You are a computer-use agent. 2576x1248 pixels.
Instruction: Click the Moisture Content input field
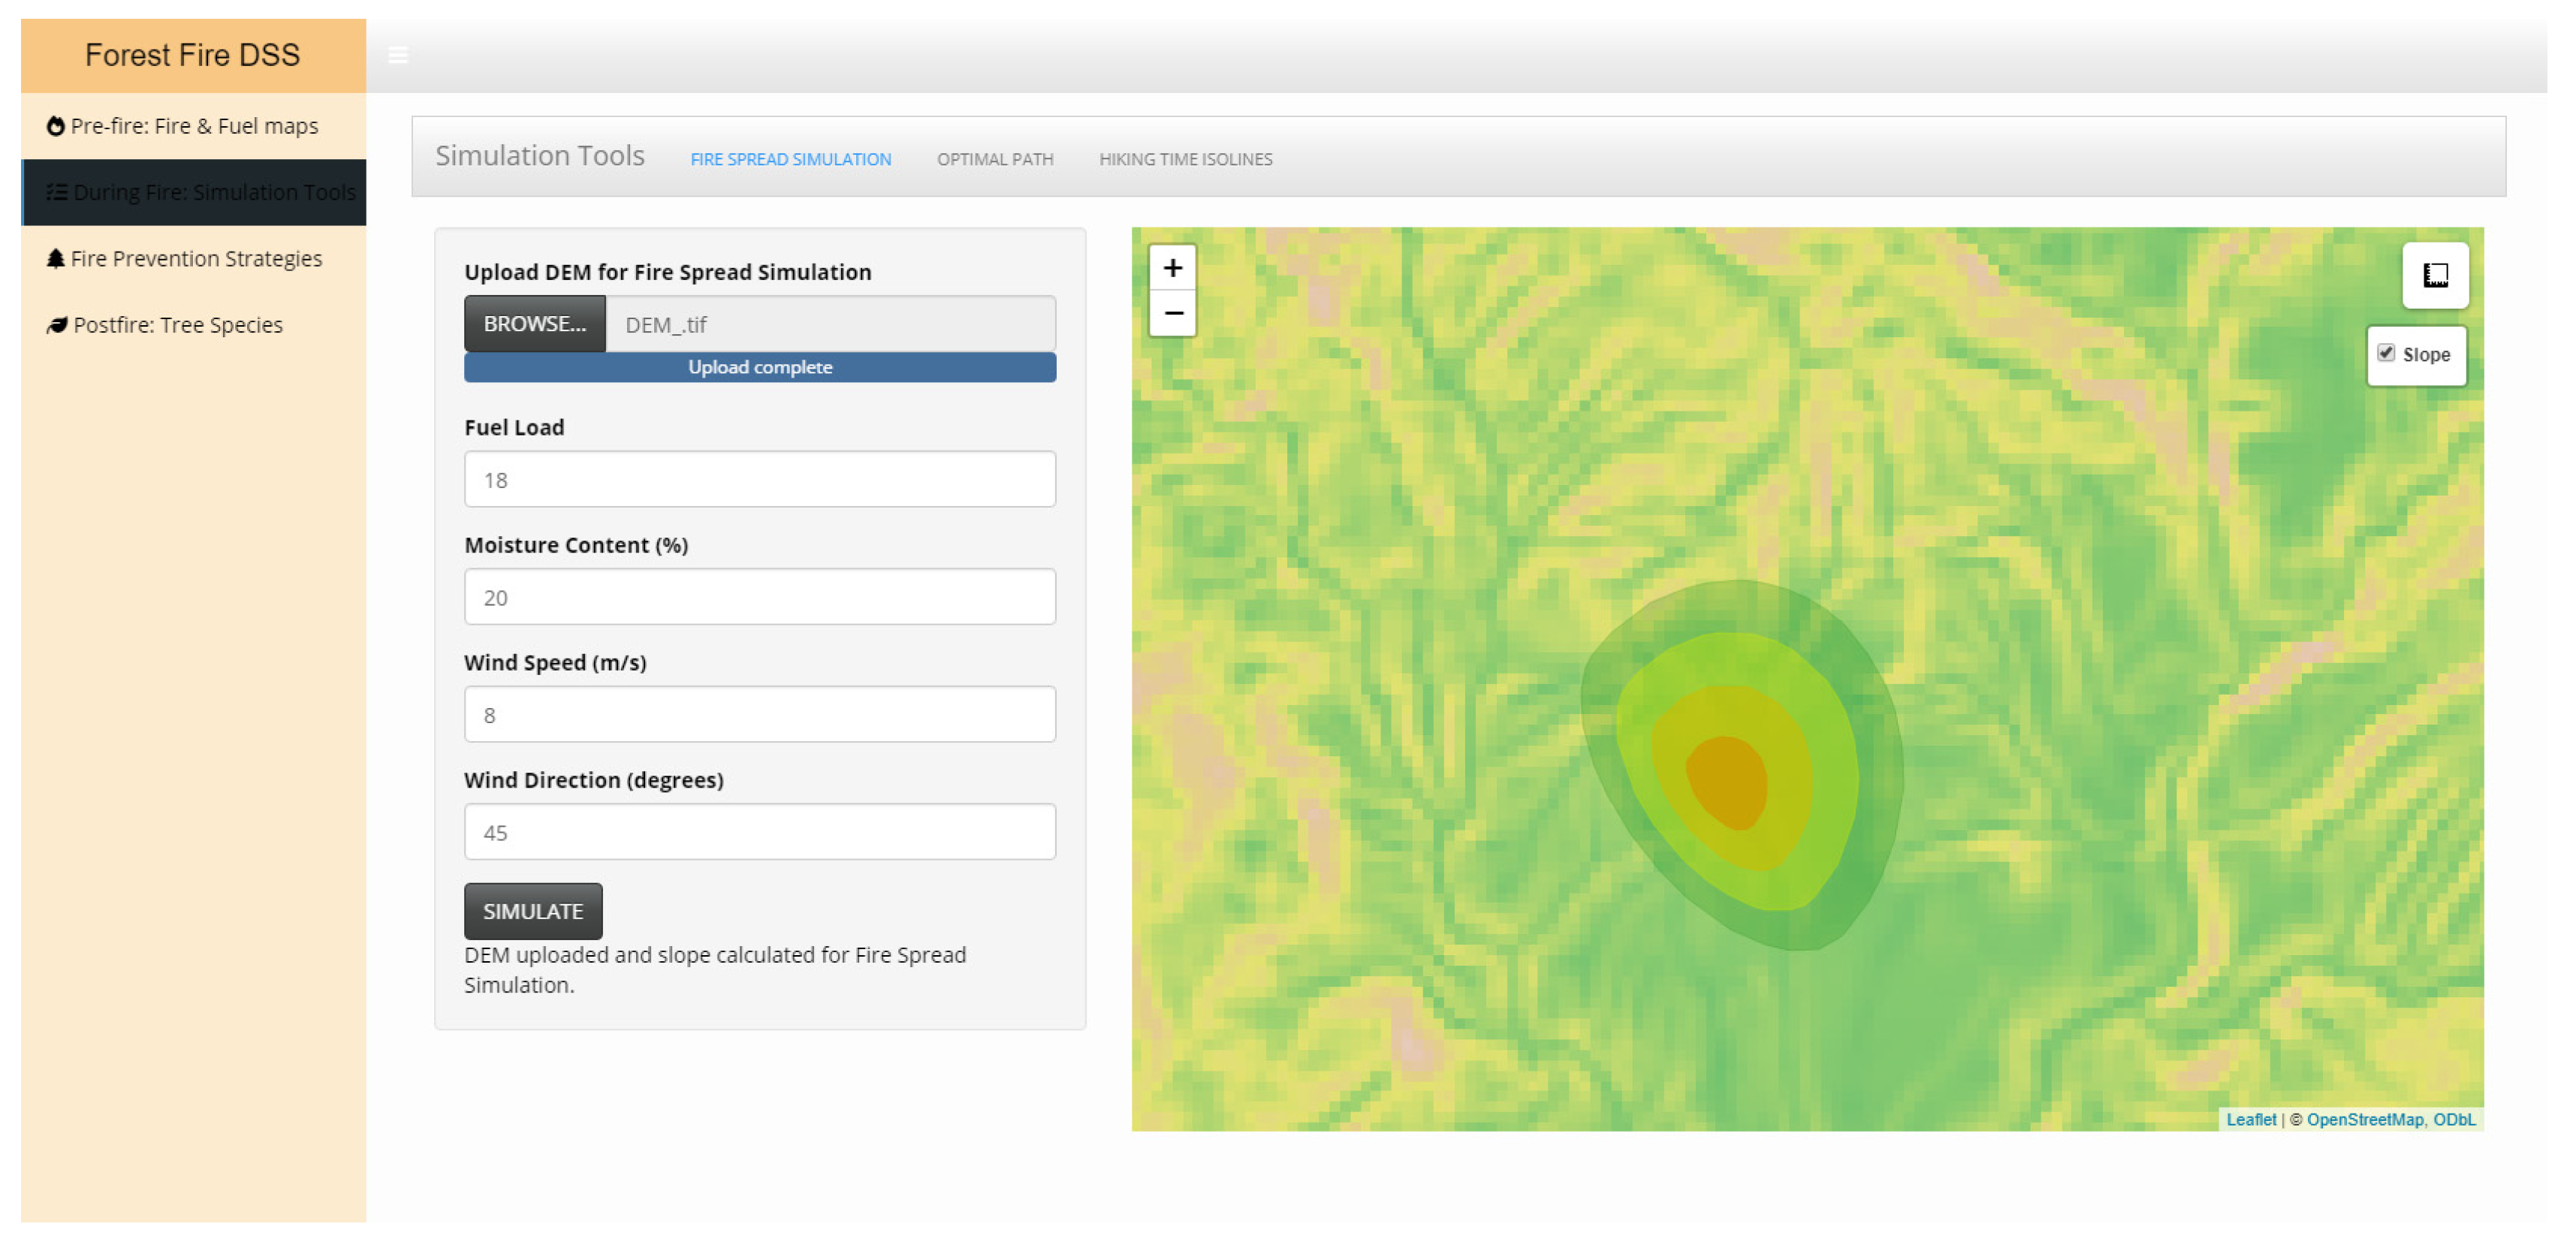(x=759, y=597)
